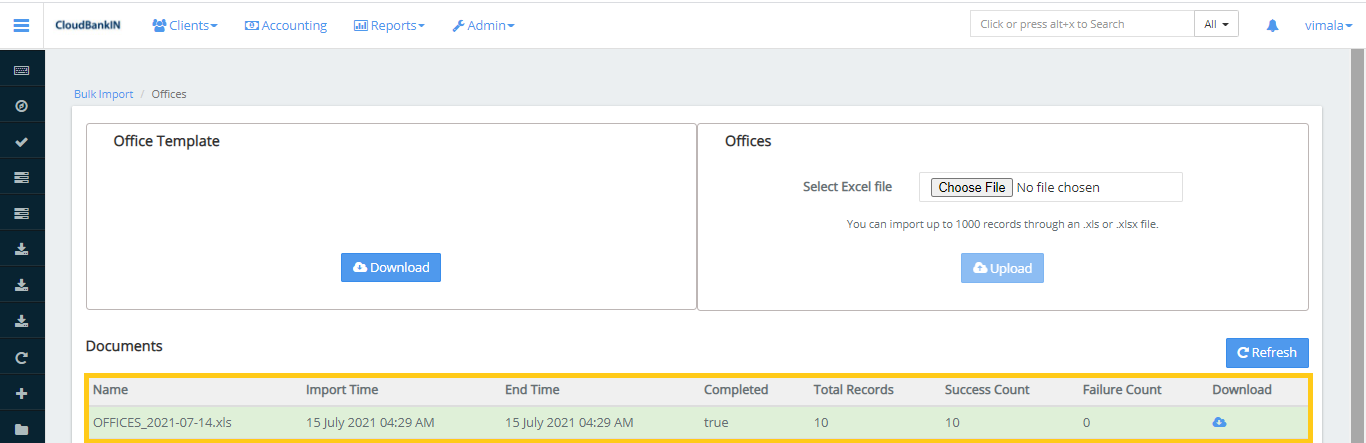Click the Bulk Import breadcrumb link
1366x443 pixels.
(x=103, y=94)
